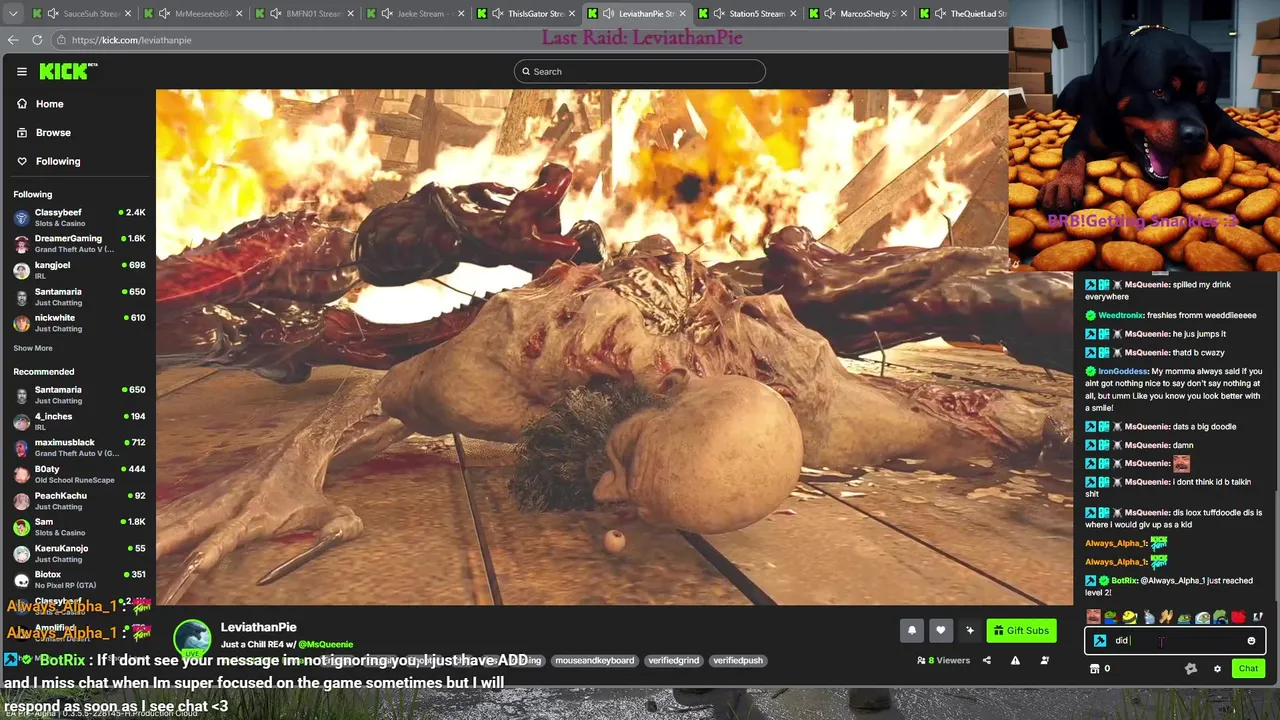Switch to the SauceSuh Stream tab
This screenshot has width=1280, height=720.
81,14
